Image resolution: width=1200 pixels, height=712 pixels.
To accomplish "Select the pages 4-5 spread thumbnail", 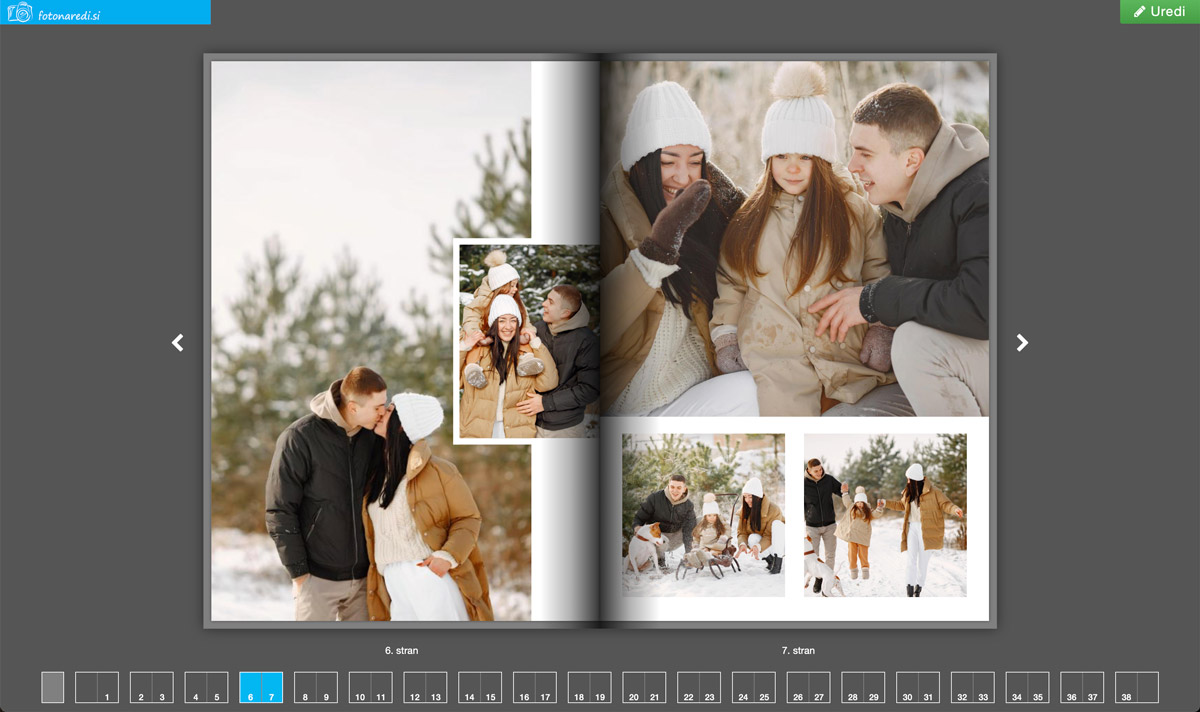I will click(x=206, y=687).
